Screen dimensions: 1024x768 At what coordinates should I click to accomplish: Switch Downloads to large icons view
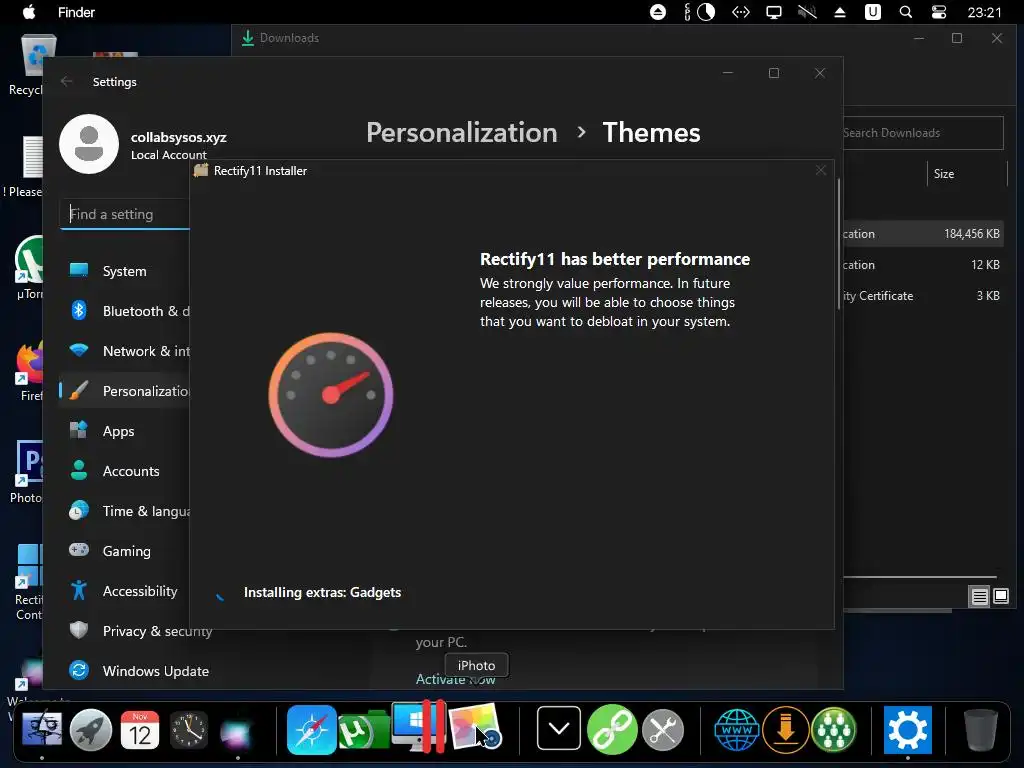tap(1000, 596)
